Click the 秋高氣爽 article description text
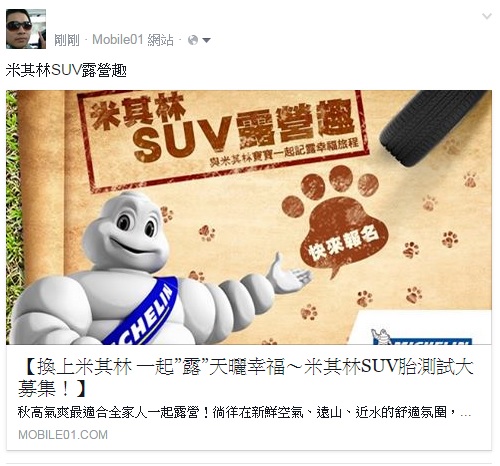Screen dimensions: 500x466 pyautogui.click(x=244, y=413)
